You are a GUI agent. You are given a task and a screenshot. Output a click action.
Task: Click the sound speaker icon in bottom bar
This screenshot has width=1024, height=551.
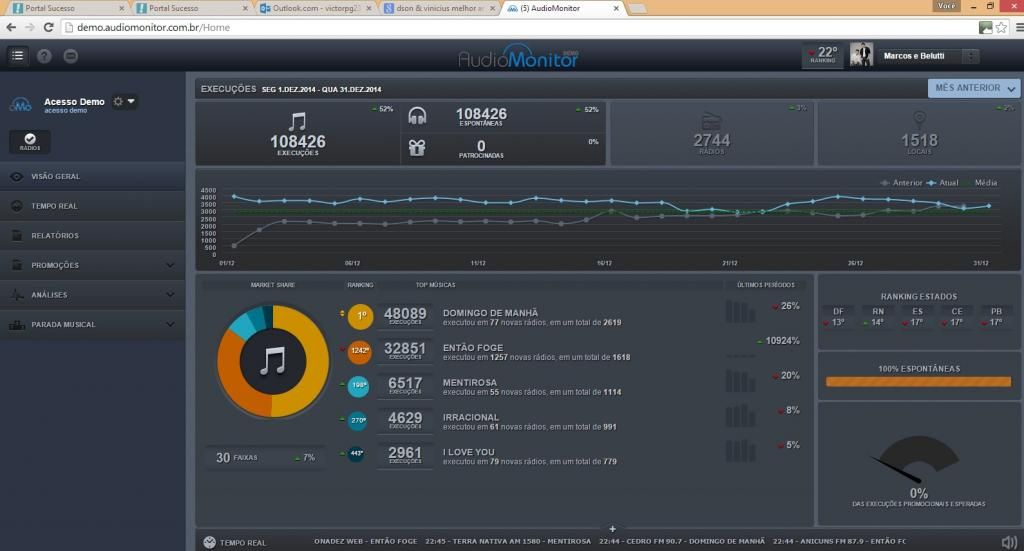click(x=1008, y=542)
